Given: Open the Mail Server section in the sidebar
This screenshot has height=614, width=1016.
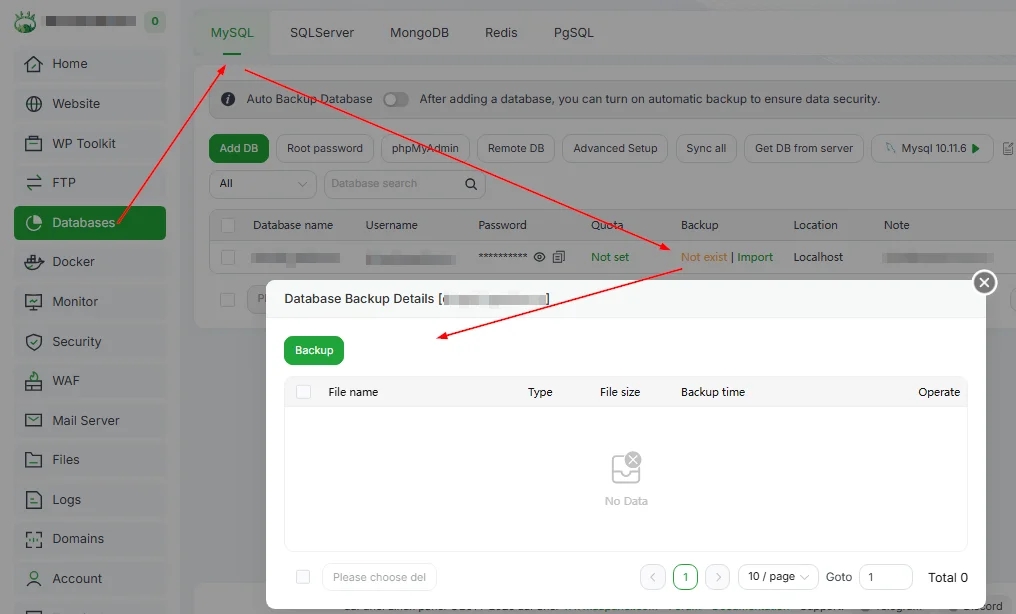Looking at the screenshot, I should 89,419.
